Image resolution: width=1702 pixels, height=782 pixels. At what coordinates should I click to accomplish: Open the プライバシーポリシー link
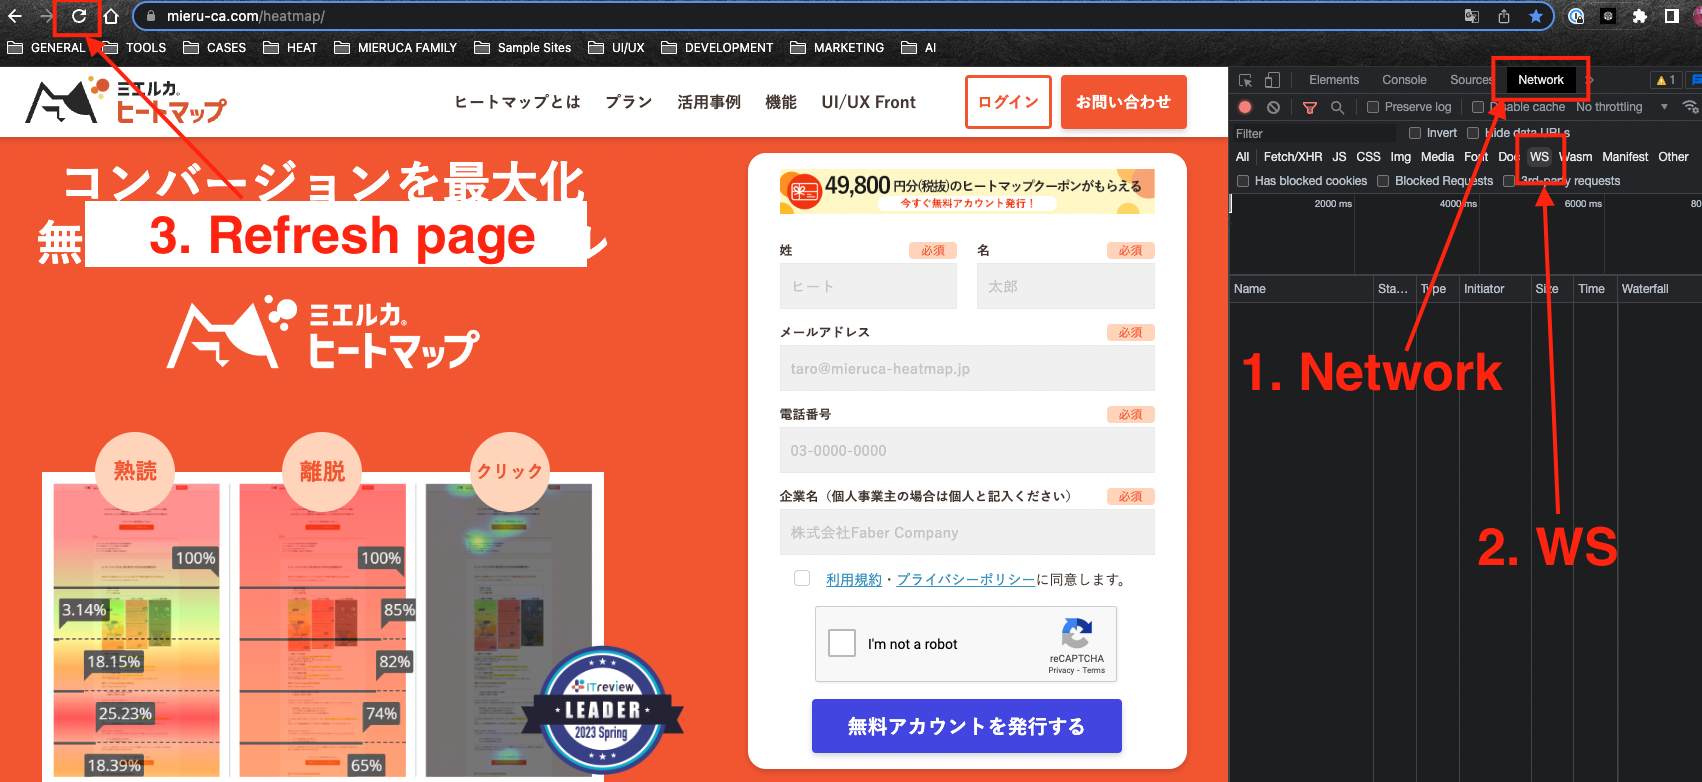coord(966,579)
